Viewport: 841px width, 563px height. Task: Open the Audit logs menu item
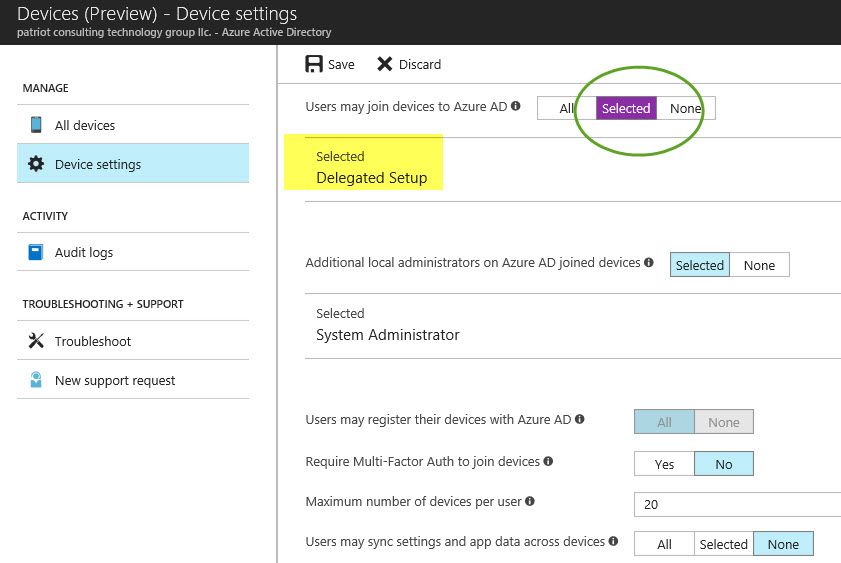[84, 252]
